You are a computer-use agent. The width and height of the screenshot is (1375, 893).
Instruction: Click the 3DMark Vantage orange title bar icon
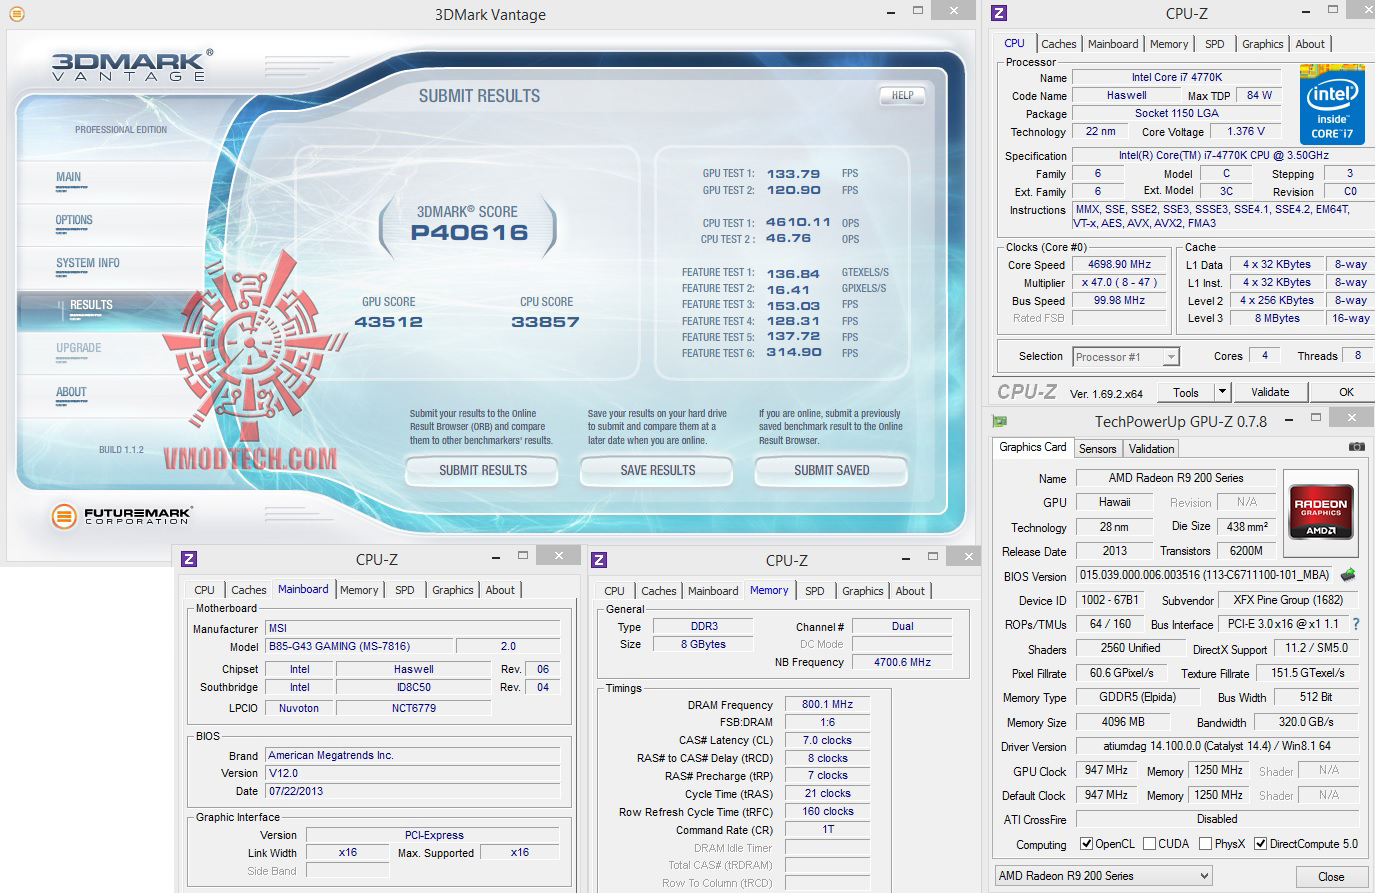point(16,14)
